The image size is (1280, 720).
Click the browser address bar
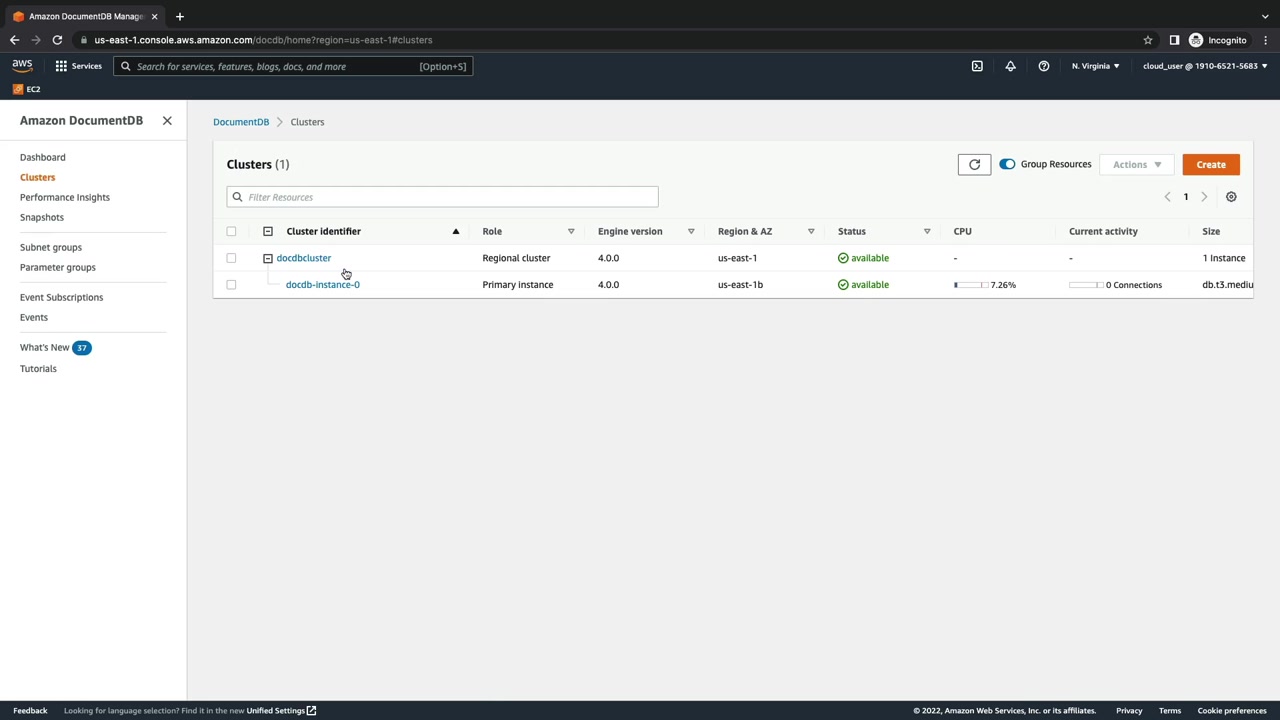tap(611, 40)
